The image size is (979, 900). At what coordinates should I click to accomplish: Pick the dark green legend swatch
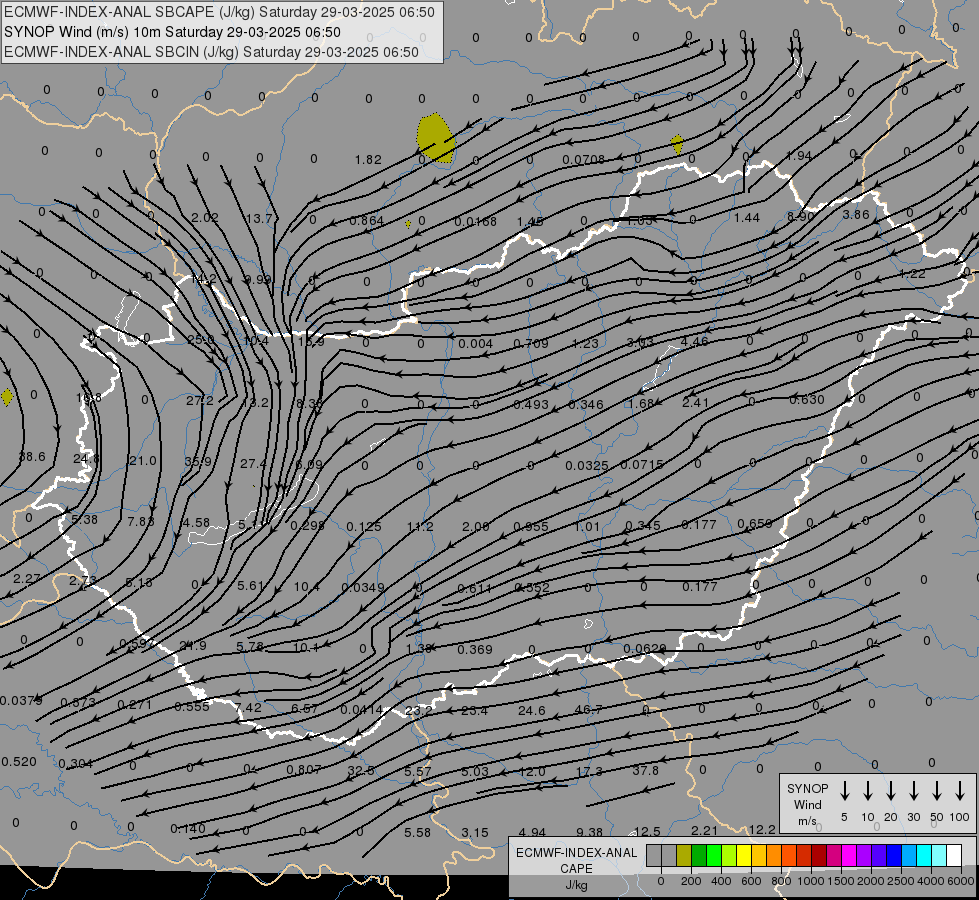click(x=699, y=855)
